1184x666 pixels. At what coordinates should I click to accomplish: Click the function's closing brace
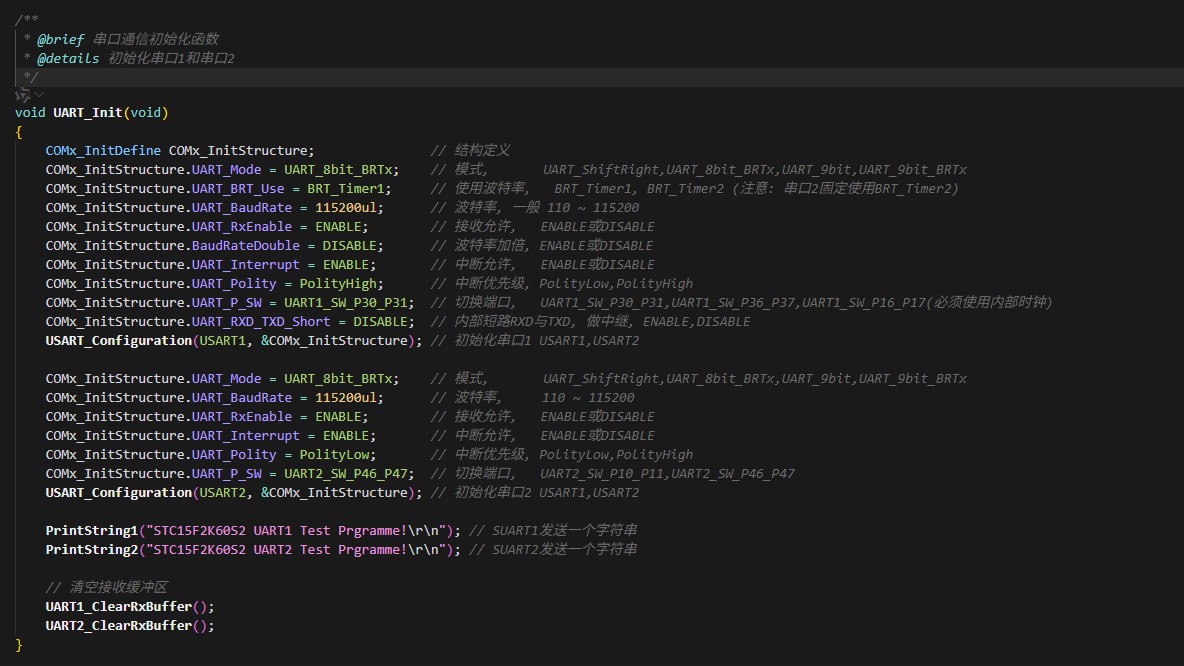[x=19, y=644]
